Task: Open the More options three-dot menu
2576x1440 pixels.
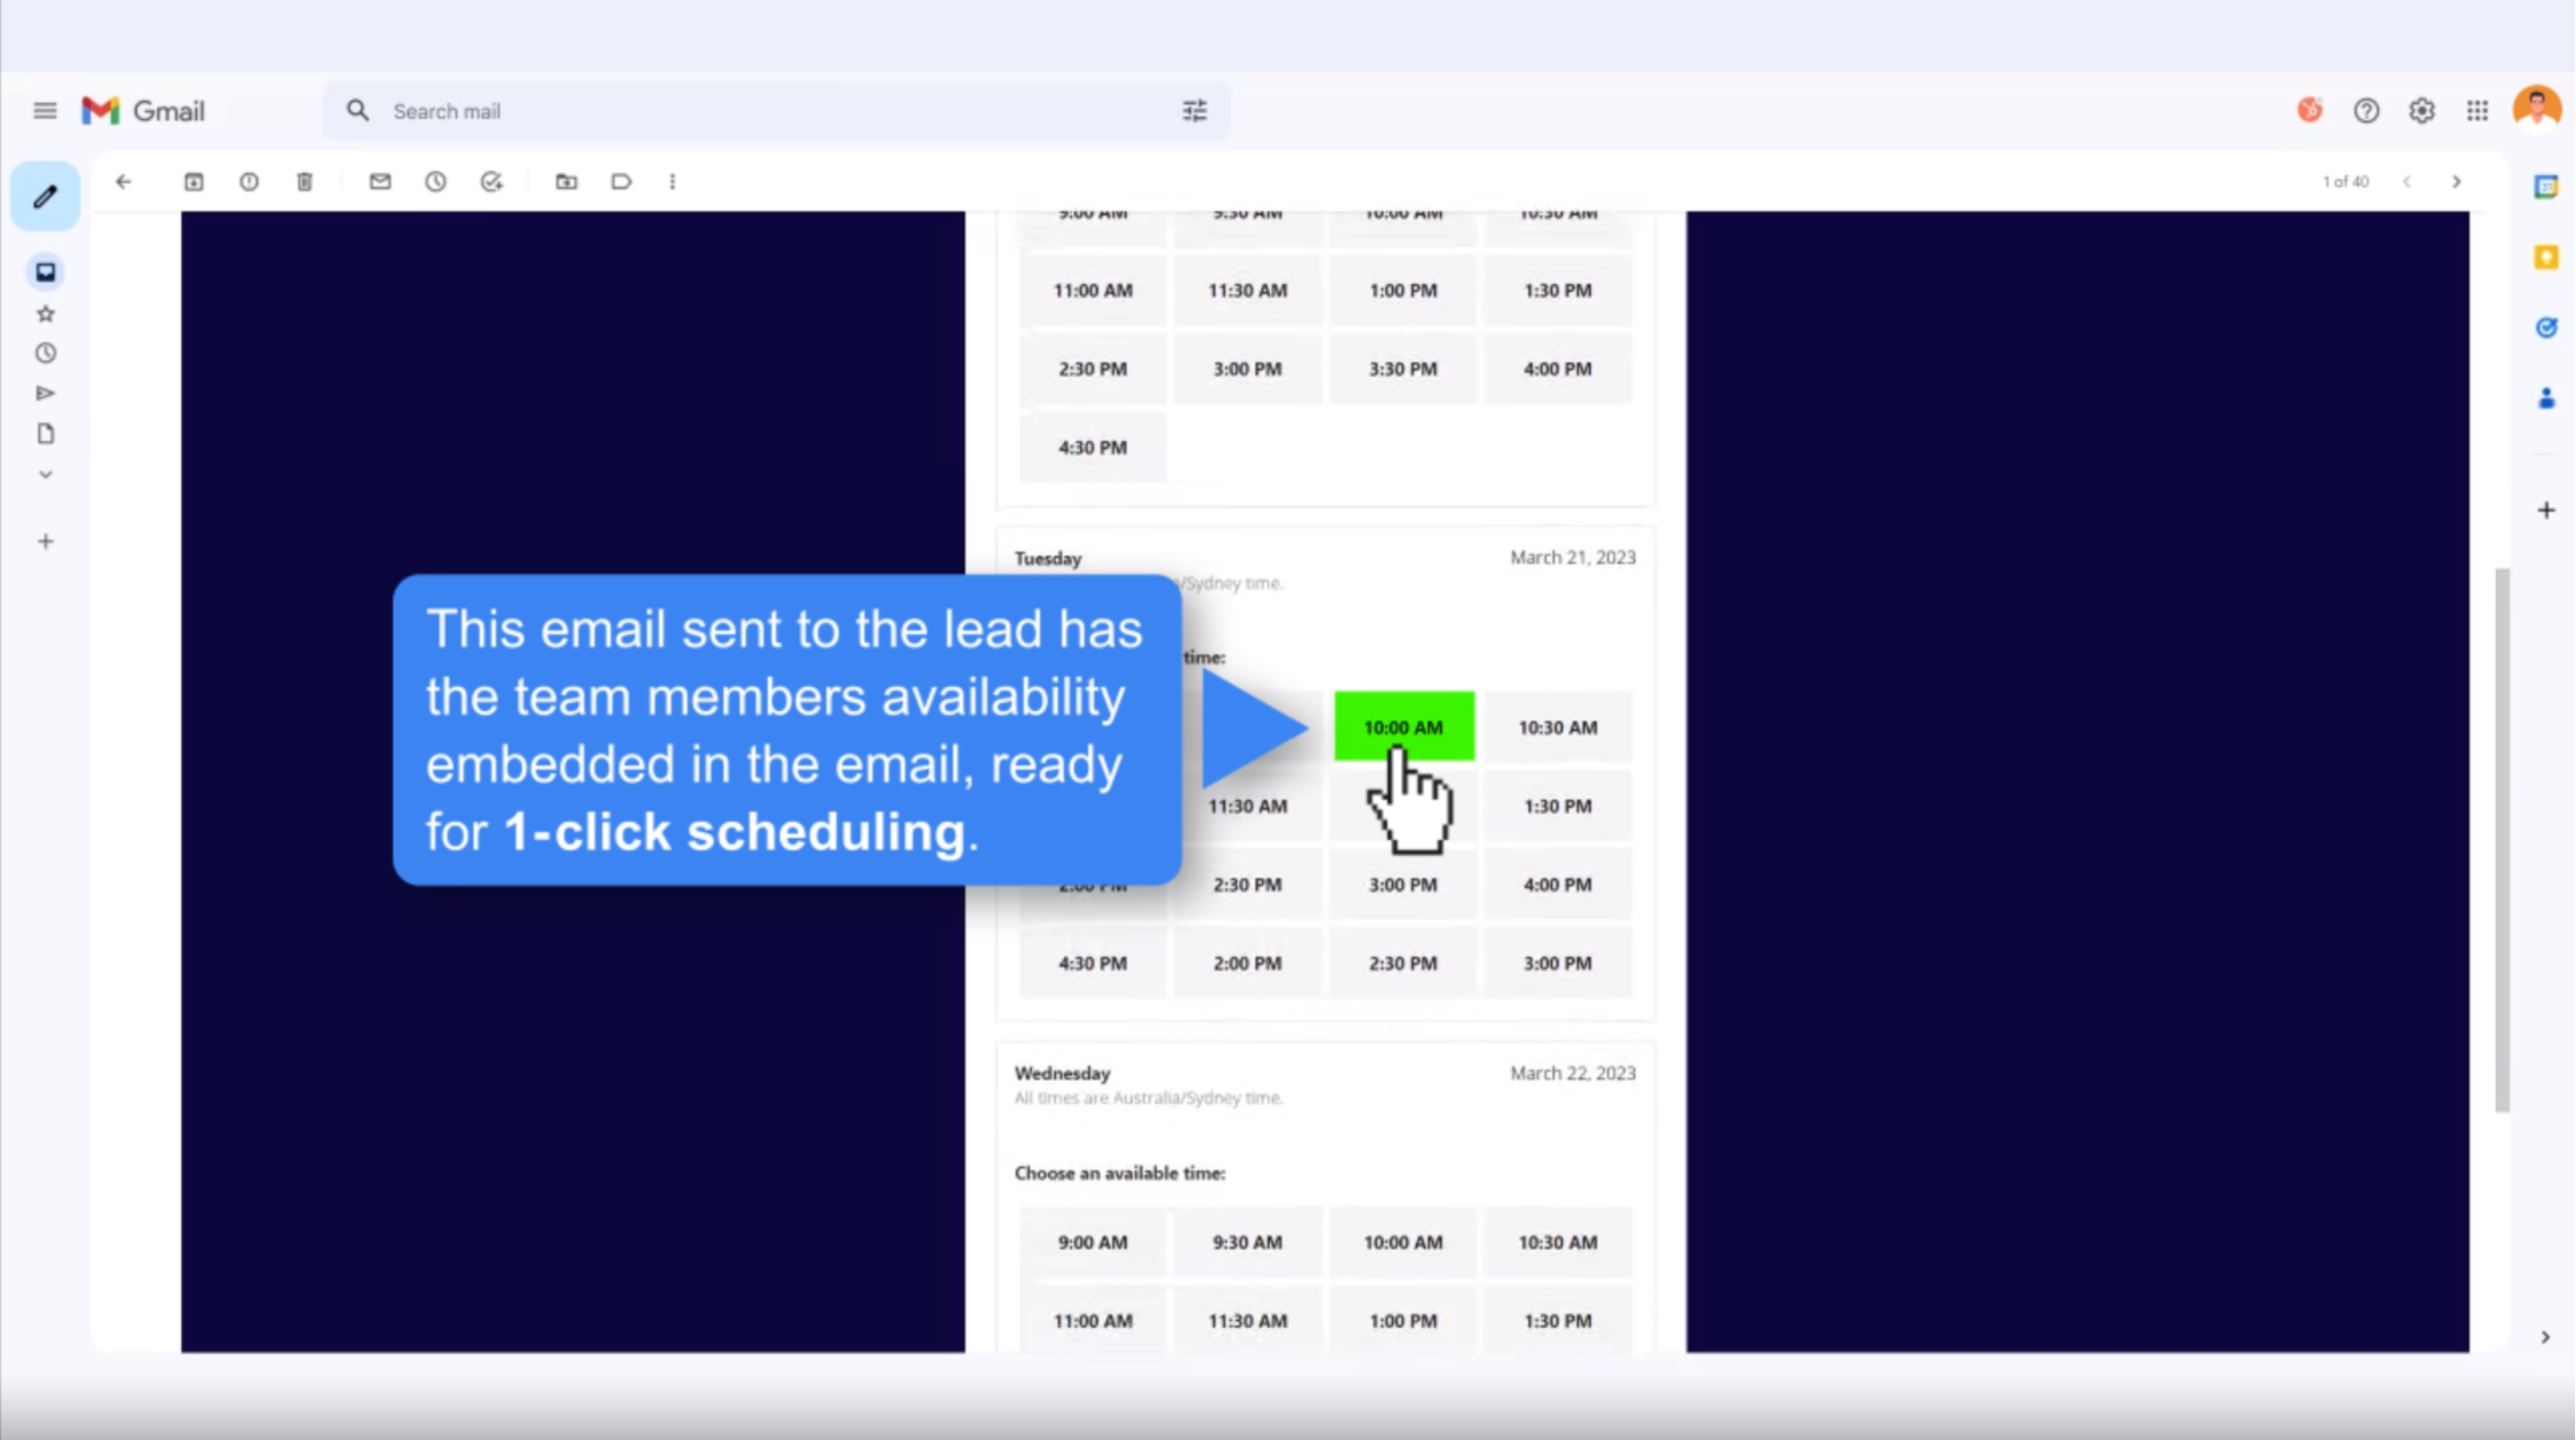Action: click(673, 182)
